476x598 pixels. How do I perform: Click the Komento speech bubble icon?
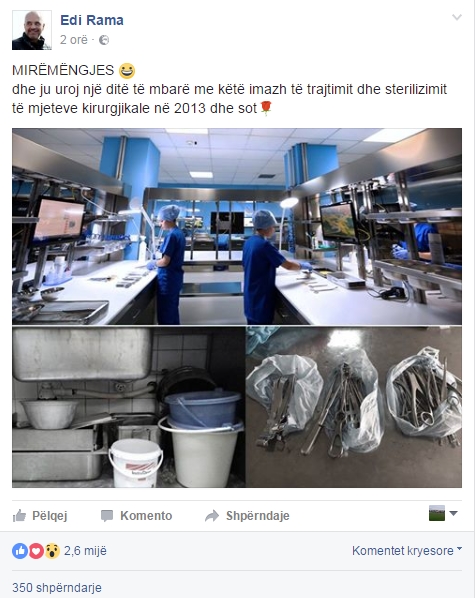pyautogui.click(x=107, y=516)
